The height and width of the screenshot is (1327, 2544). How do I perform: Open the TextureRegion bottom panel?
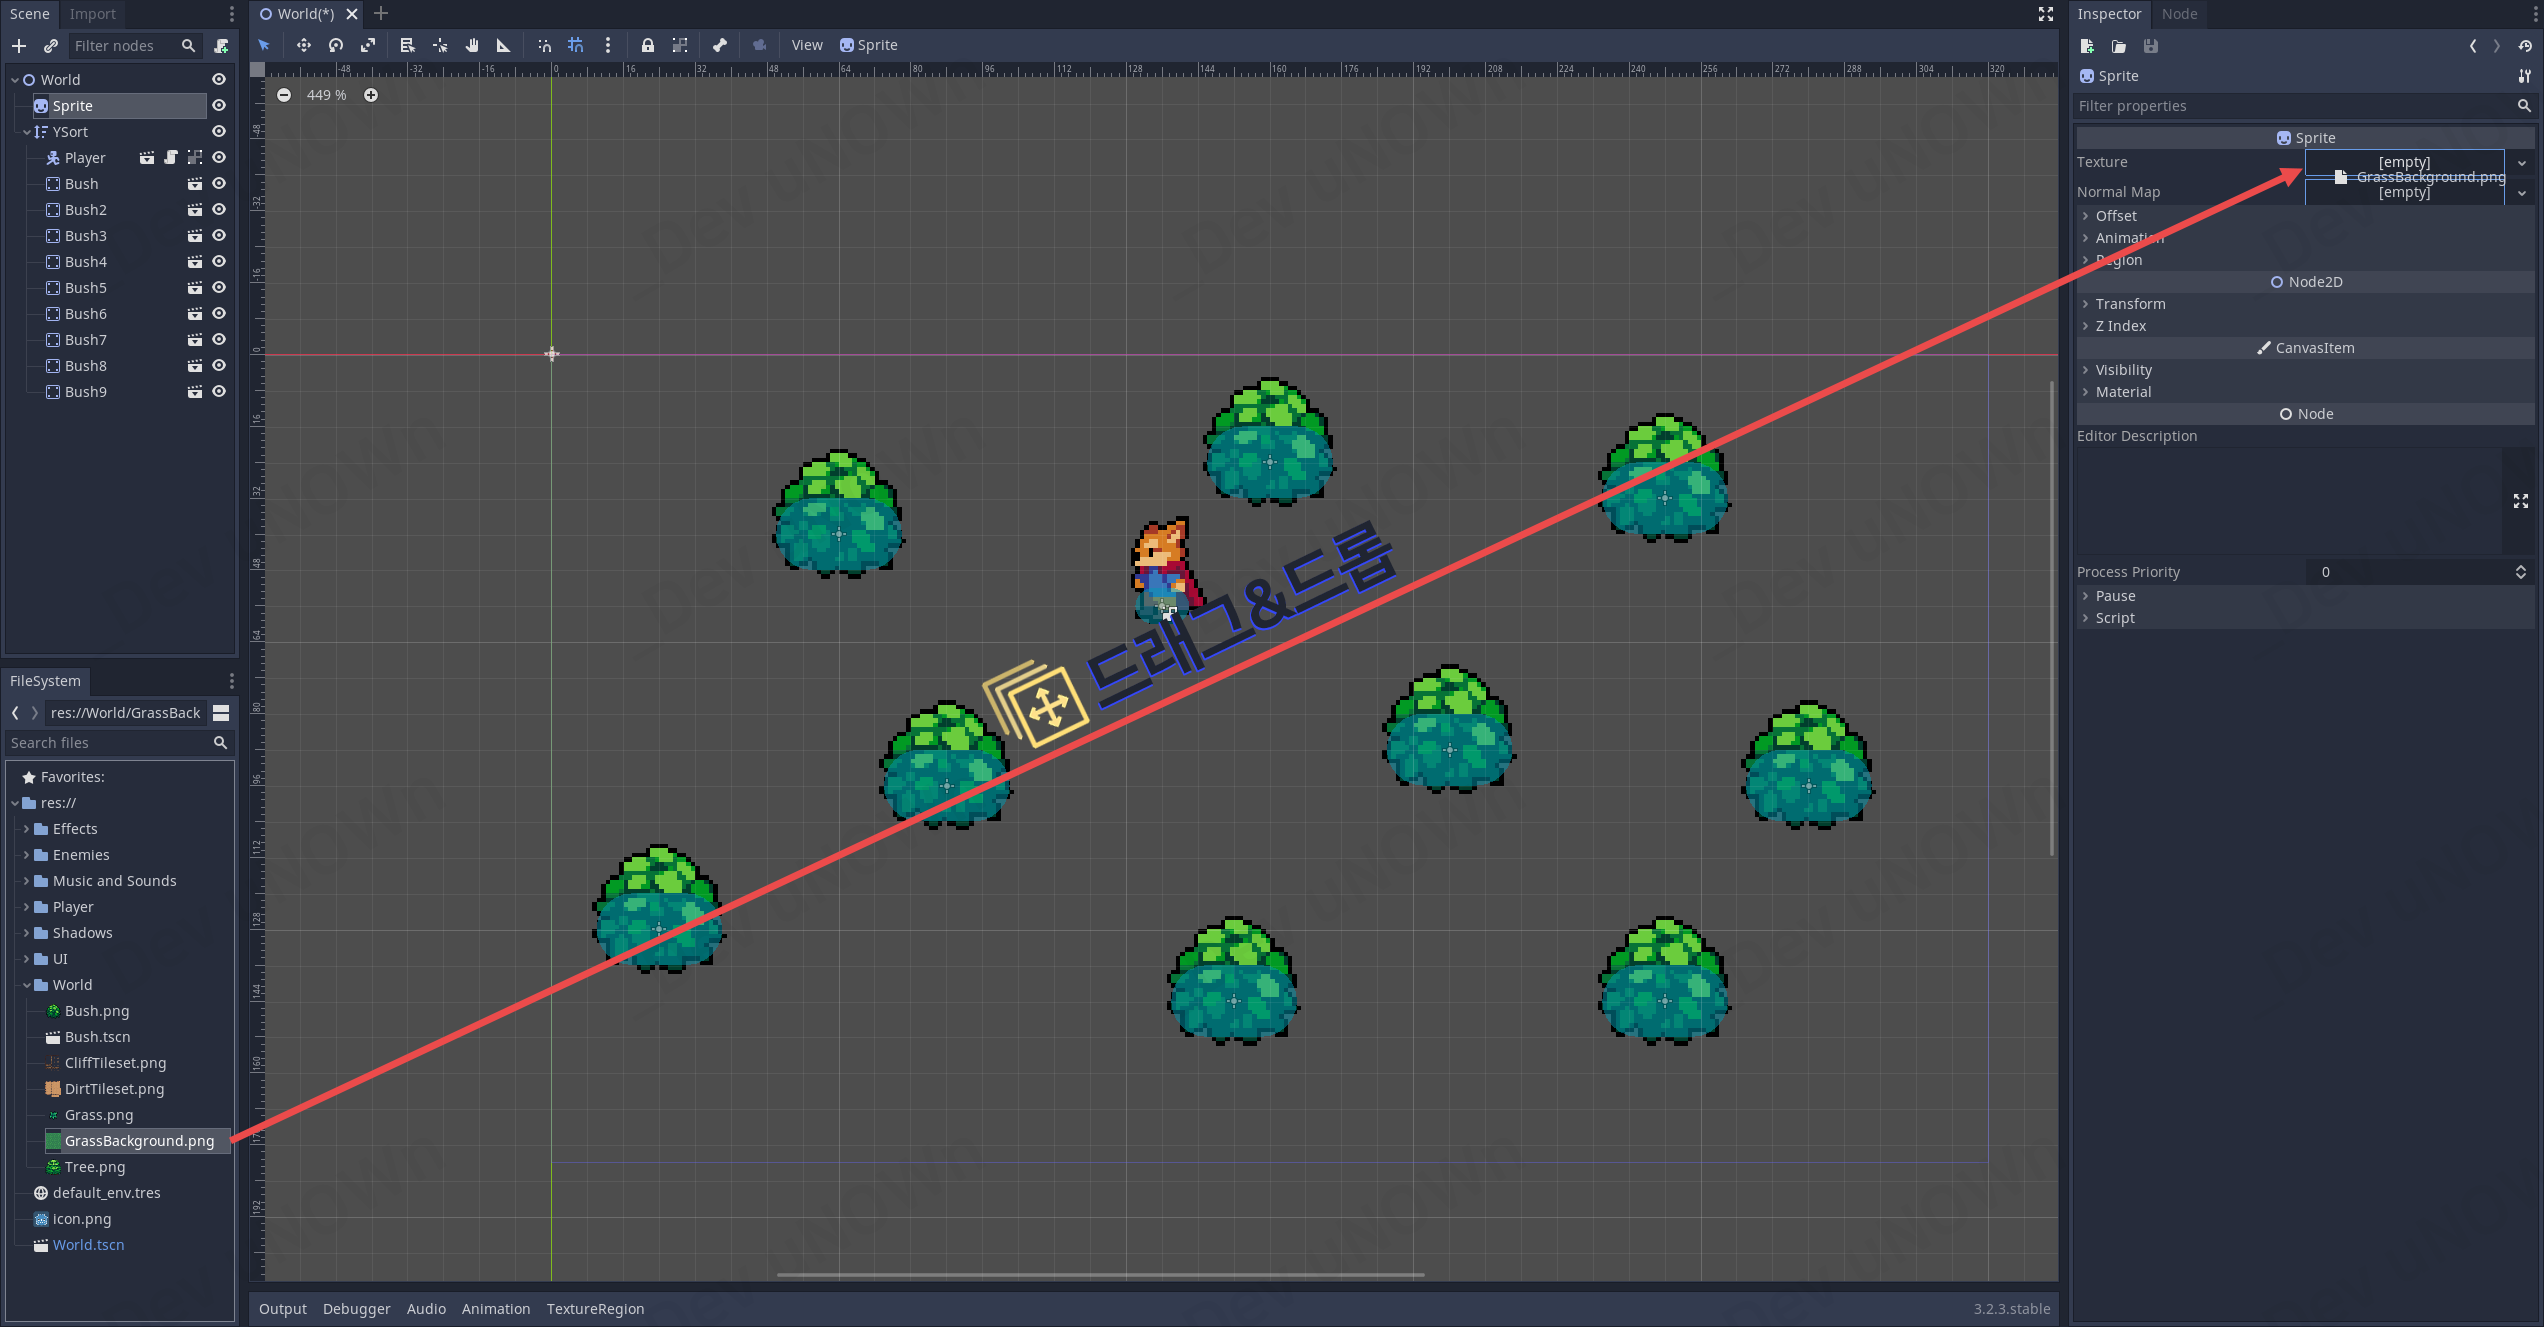pyautogui.click(x=595, y=1308)
